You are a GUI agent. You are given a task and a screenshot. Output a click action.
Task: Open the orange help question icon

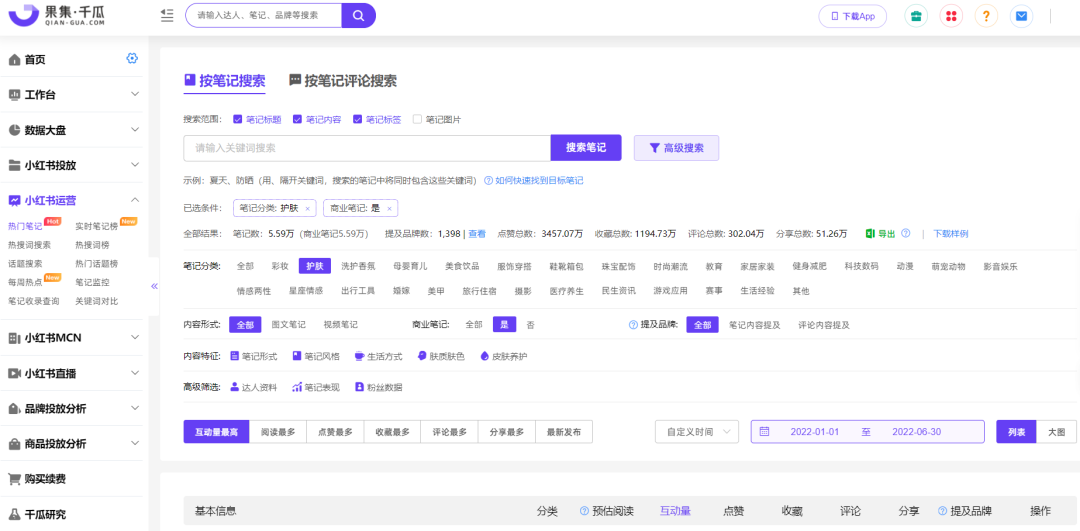click(986, 16)
